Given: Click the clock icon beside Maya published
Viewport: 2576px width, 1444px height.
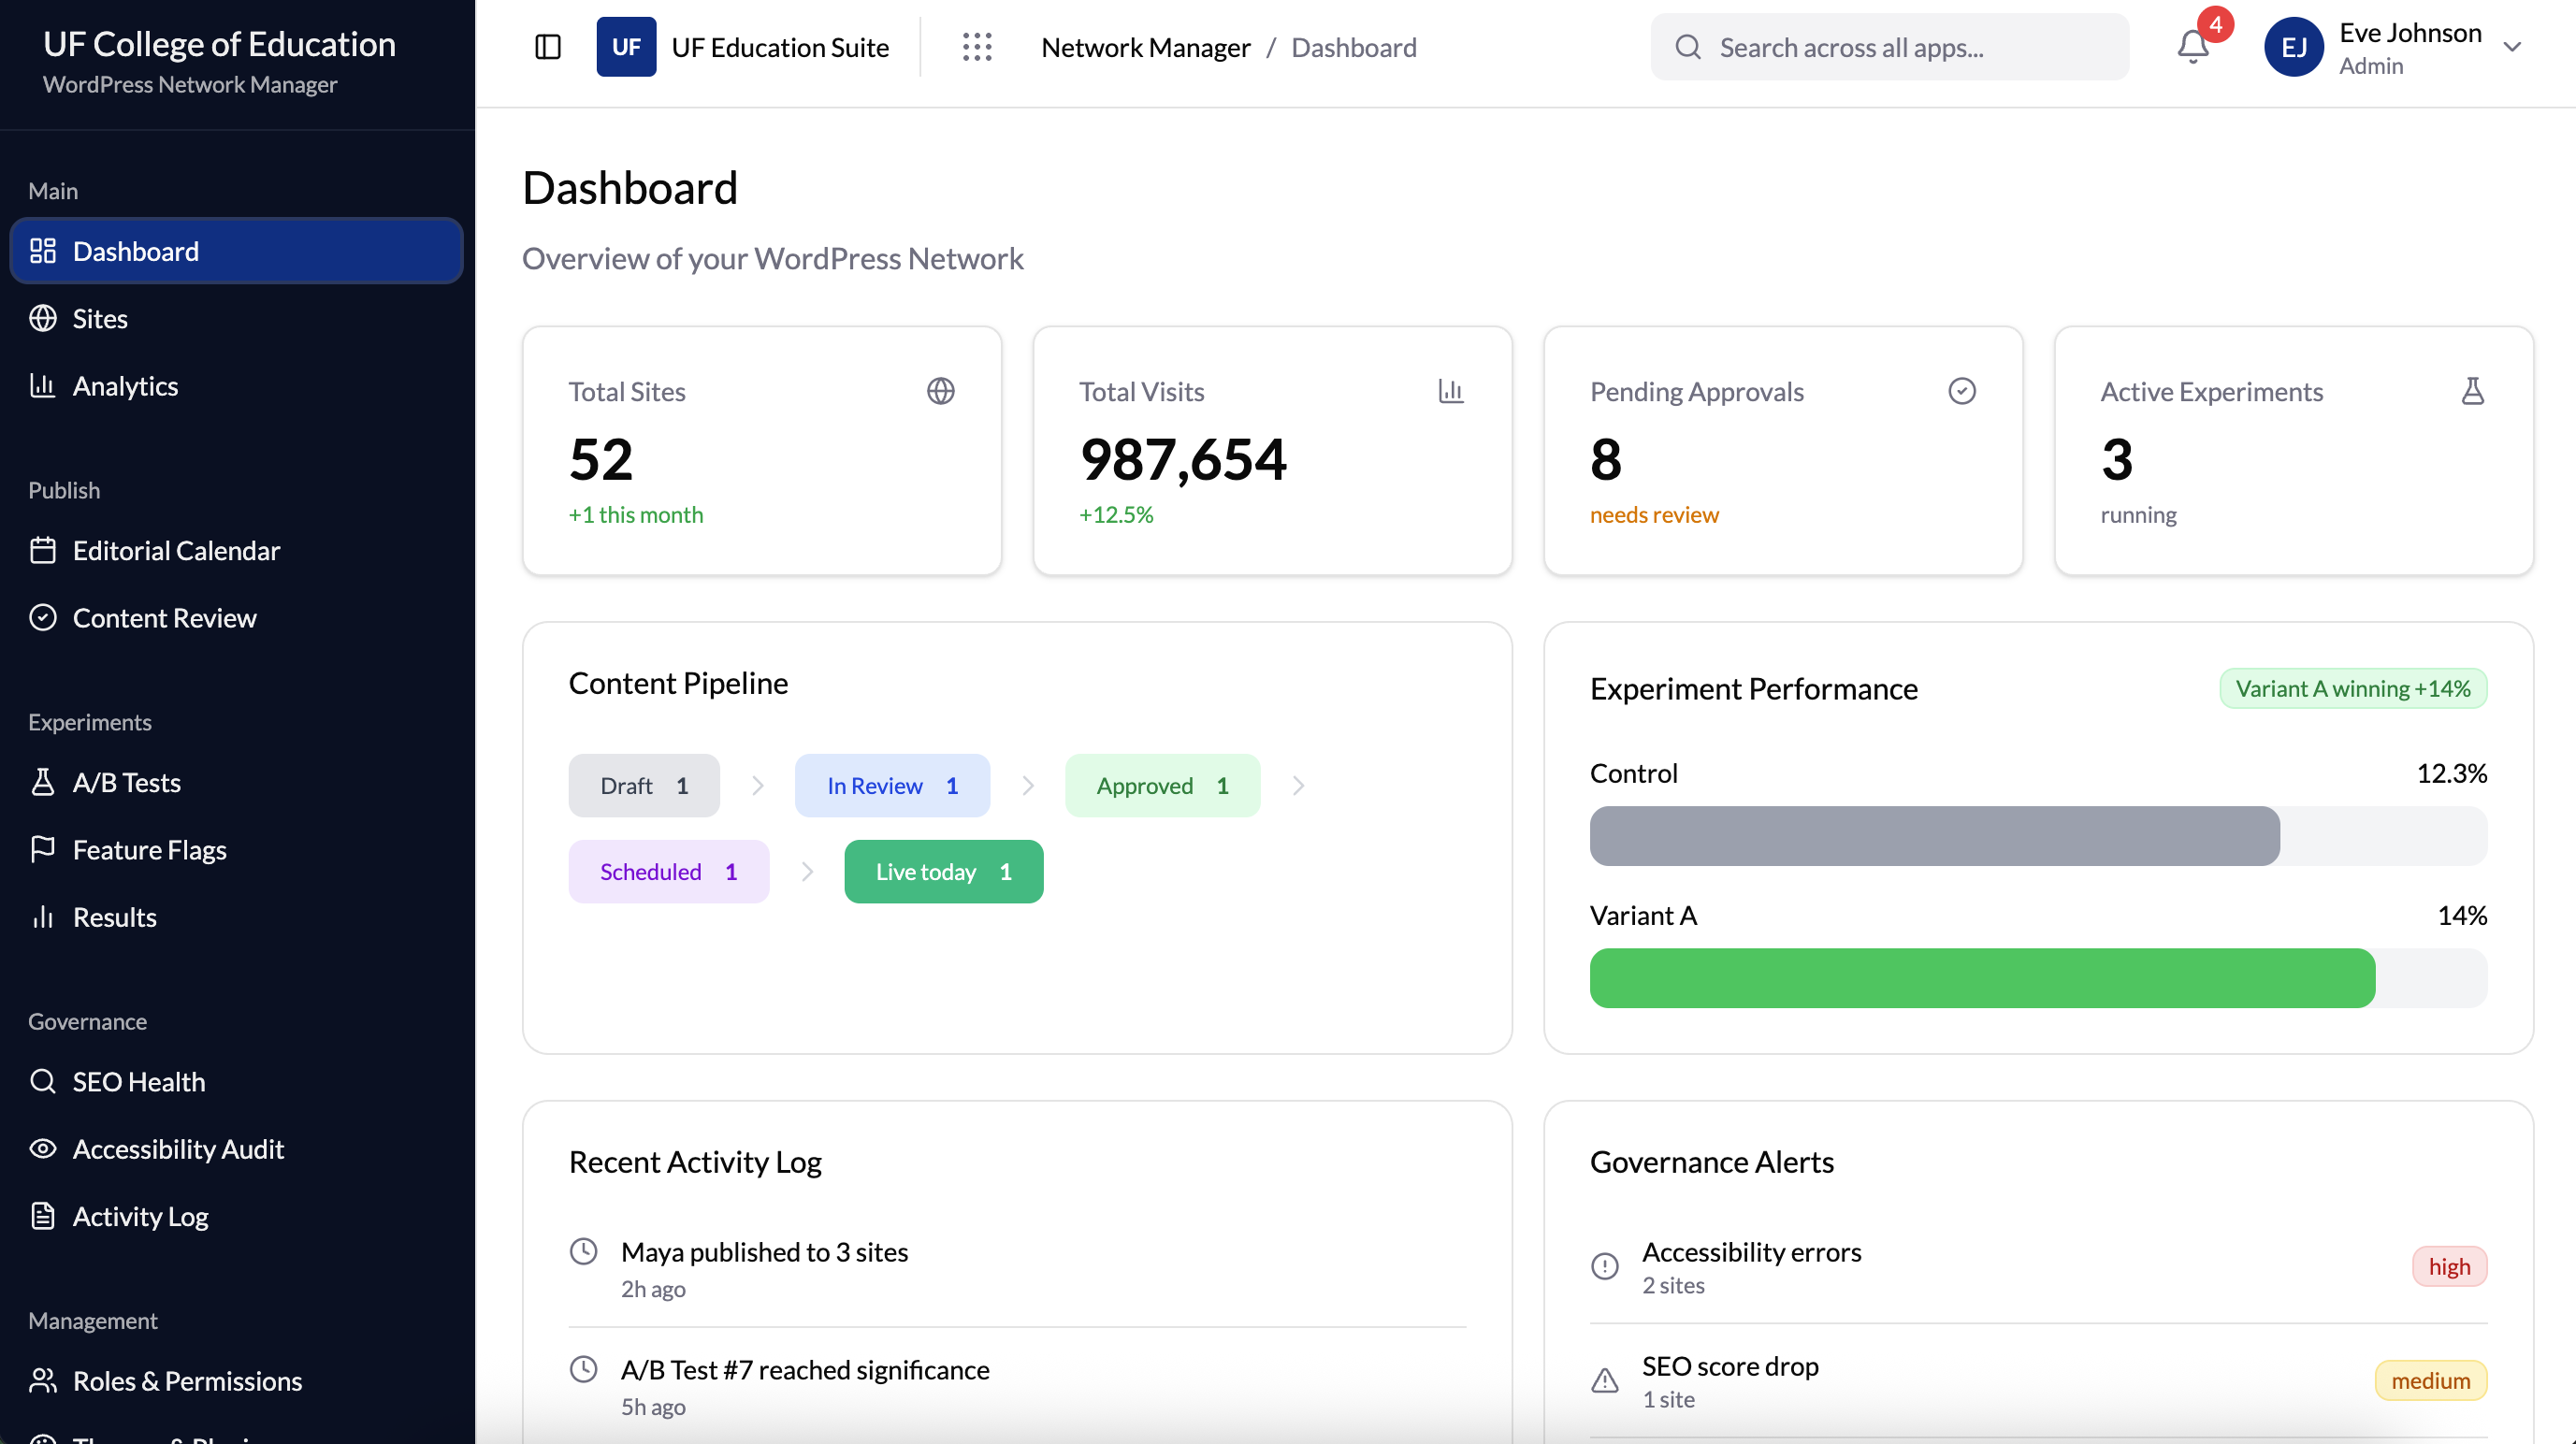Looking at the screenshot, I should tap(584, 1251).
